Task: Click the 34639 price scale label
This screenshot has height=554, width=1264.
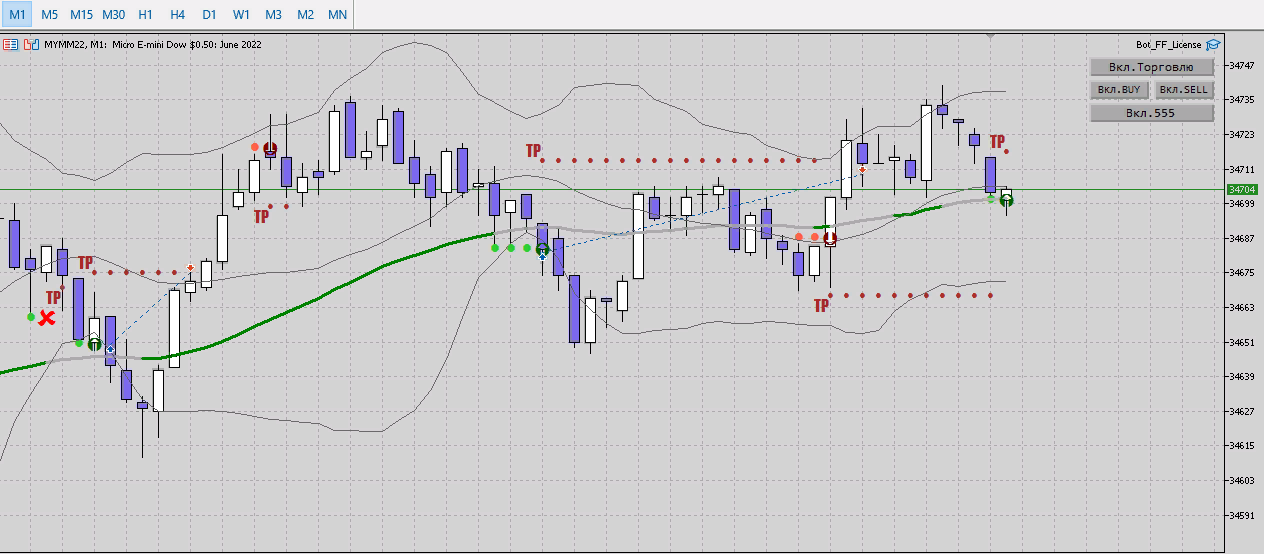Action: click(x=1243, y=377)
